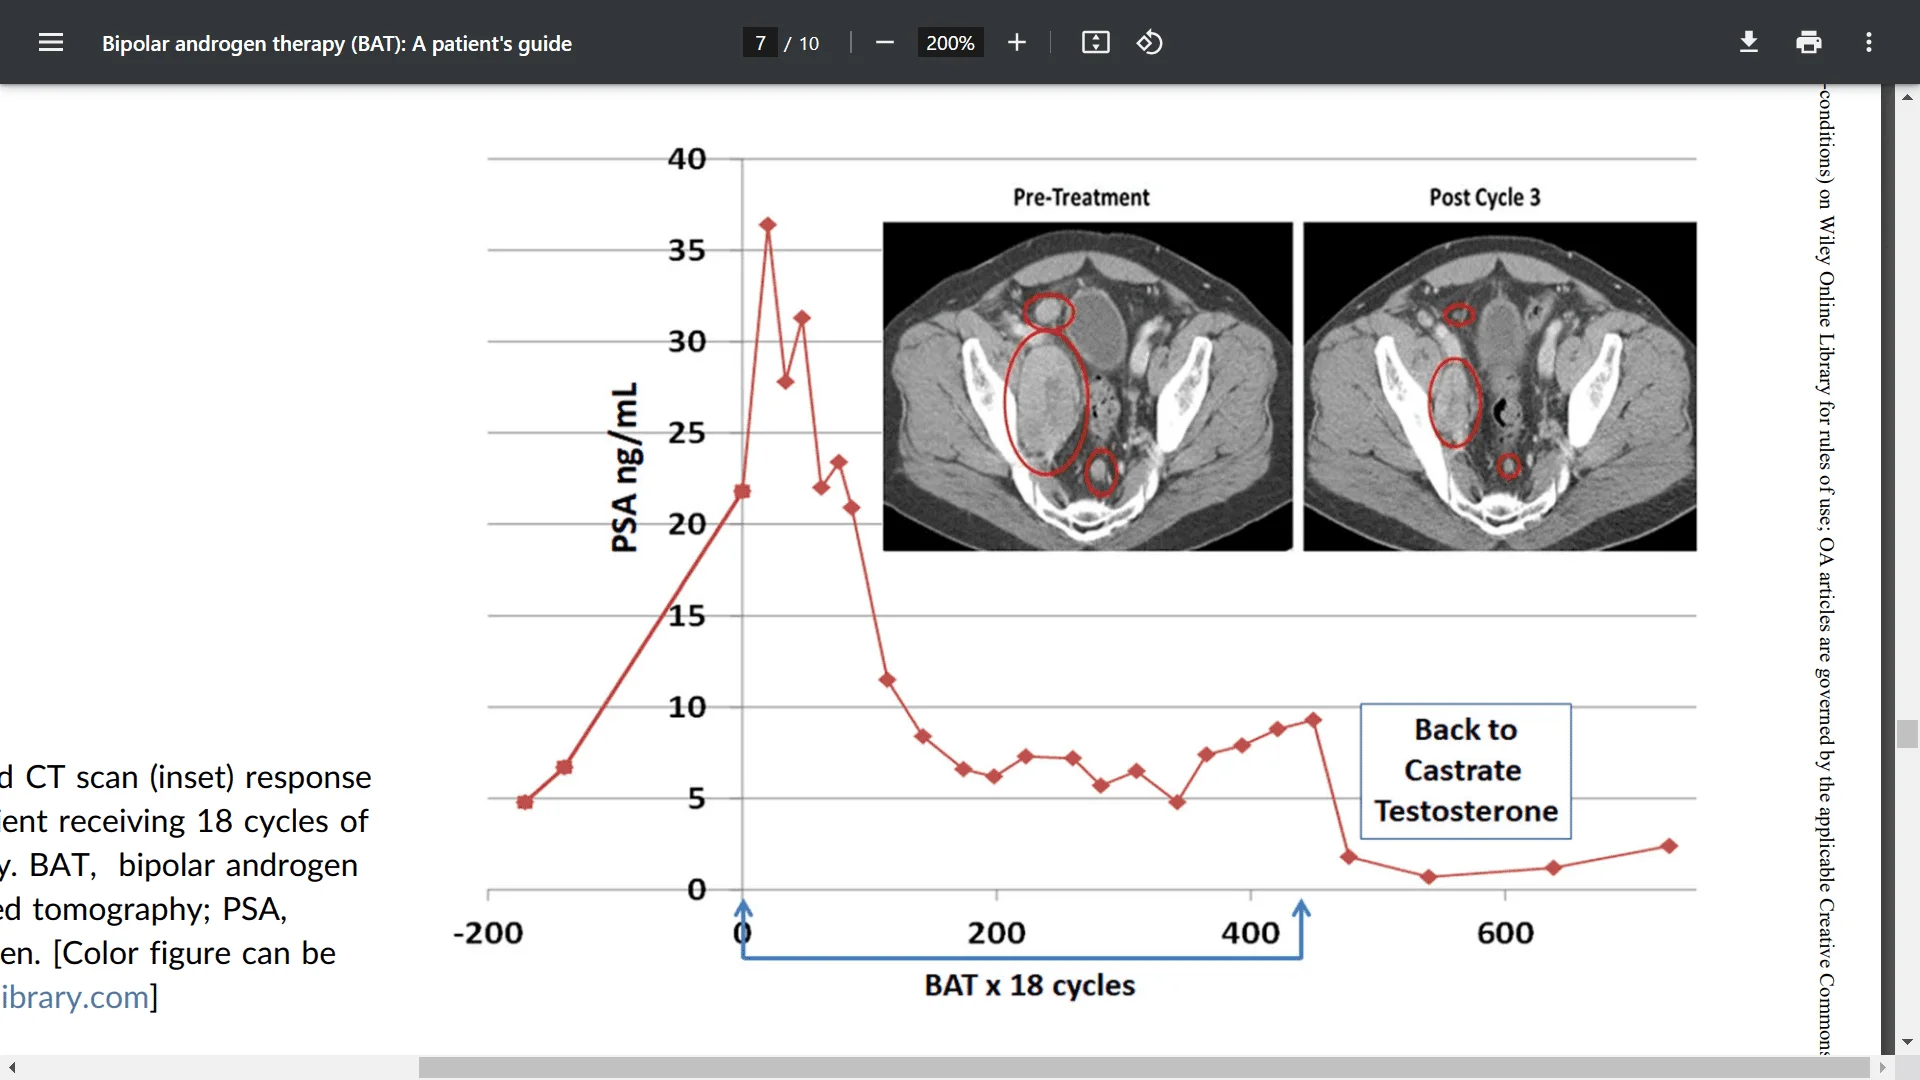Click the 'PSA ng/mL' axis label
This screenshot has width=1920, height=1080.
pos(624,467)
